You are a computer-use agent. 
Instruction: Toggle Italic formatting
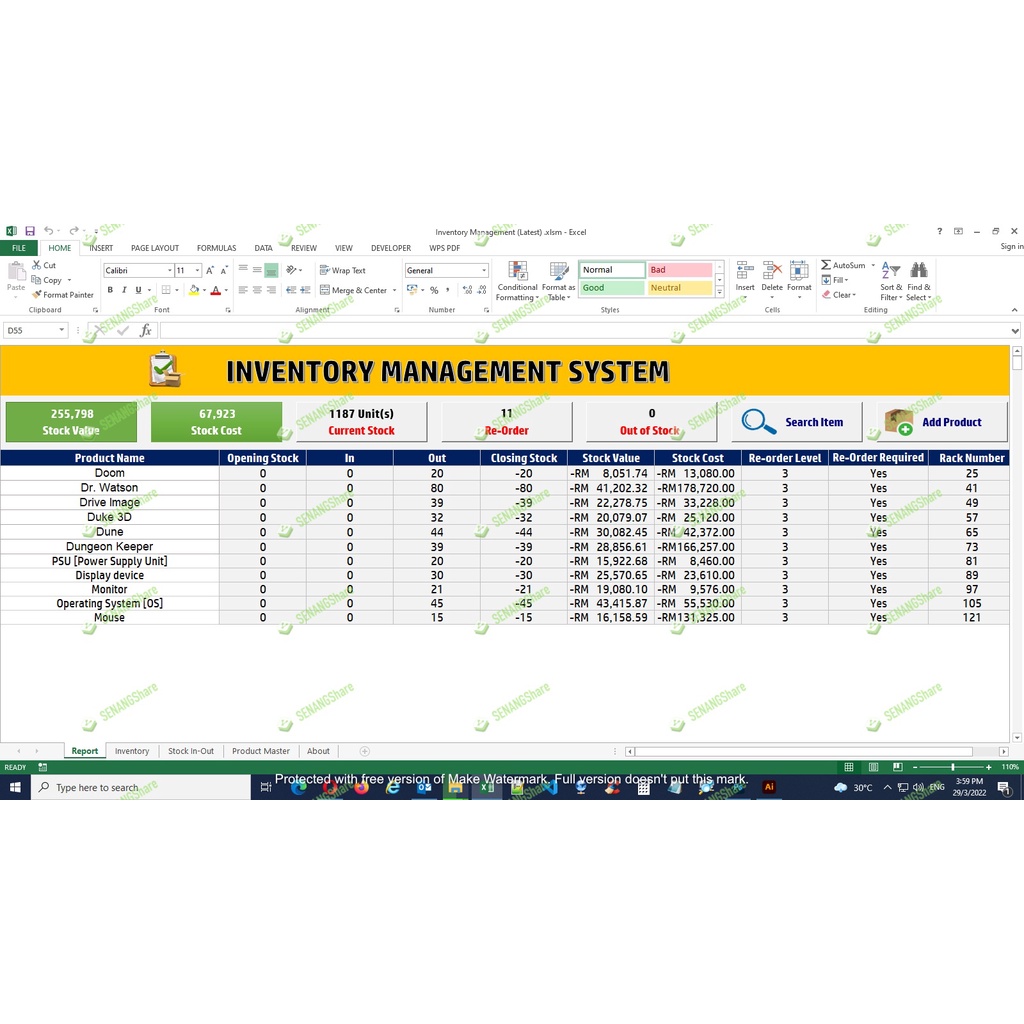[124, 290]
